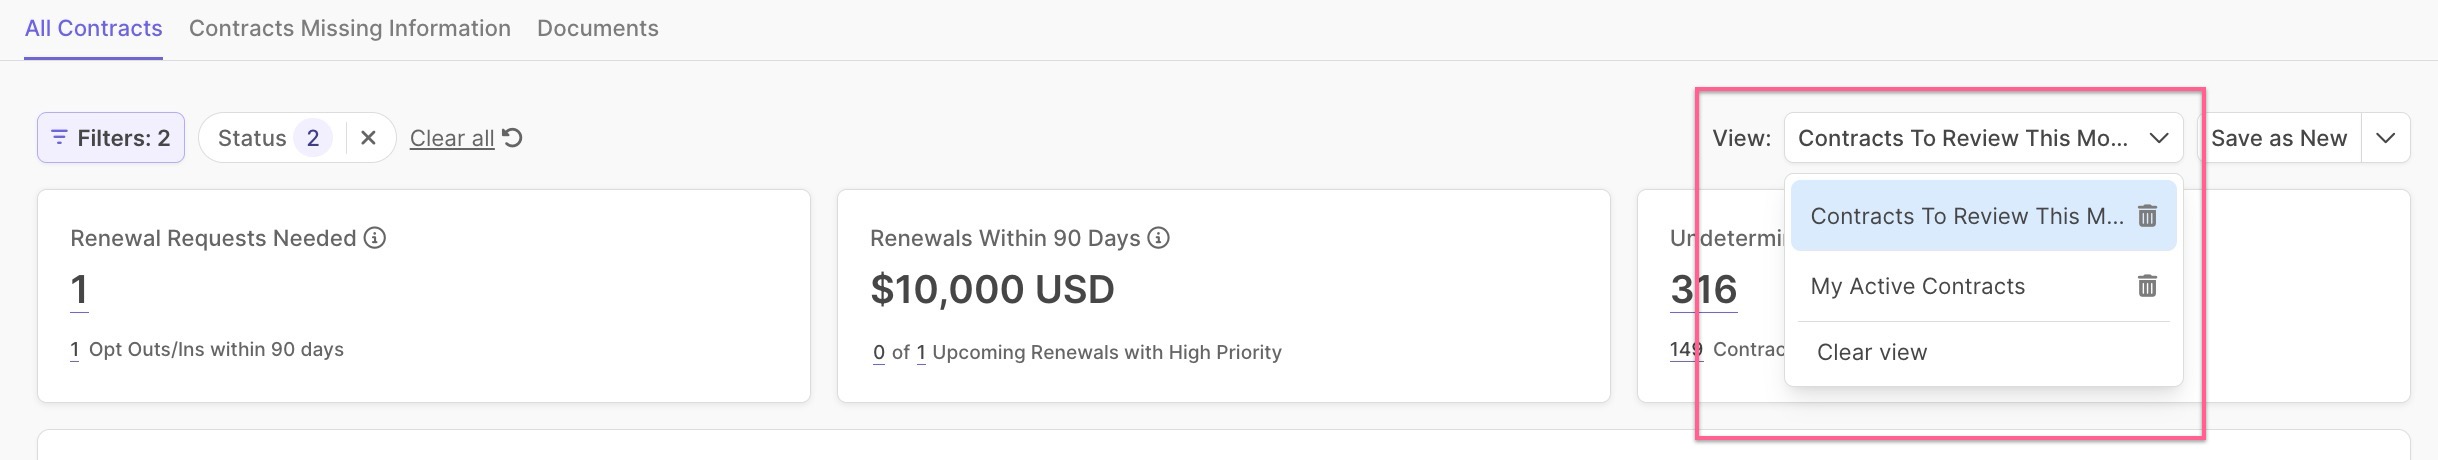Switch to All Contracts tab

tap(93, 28)
